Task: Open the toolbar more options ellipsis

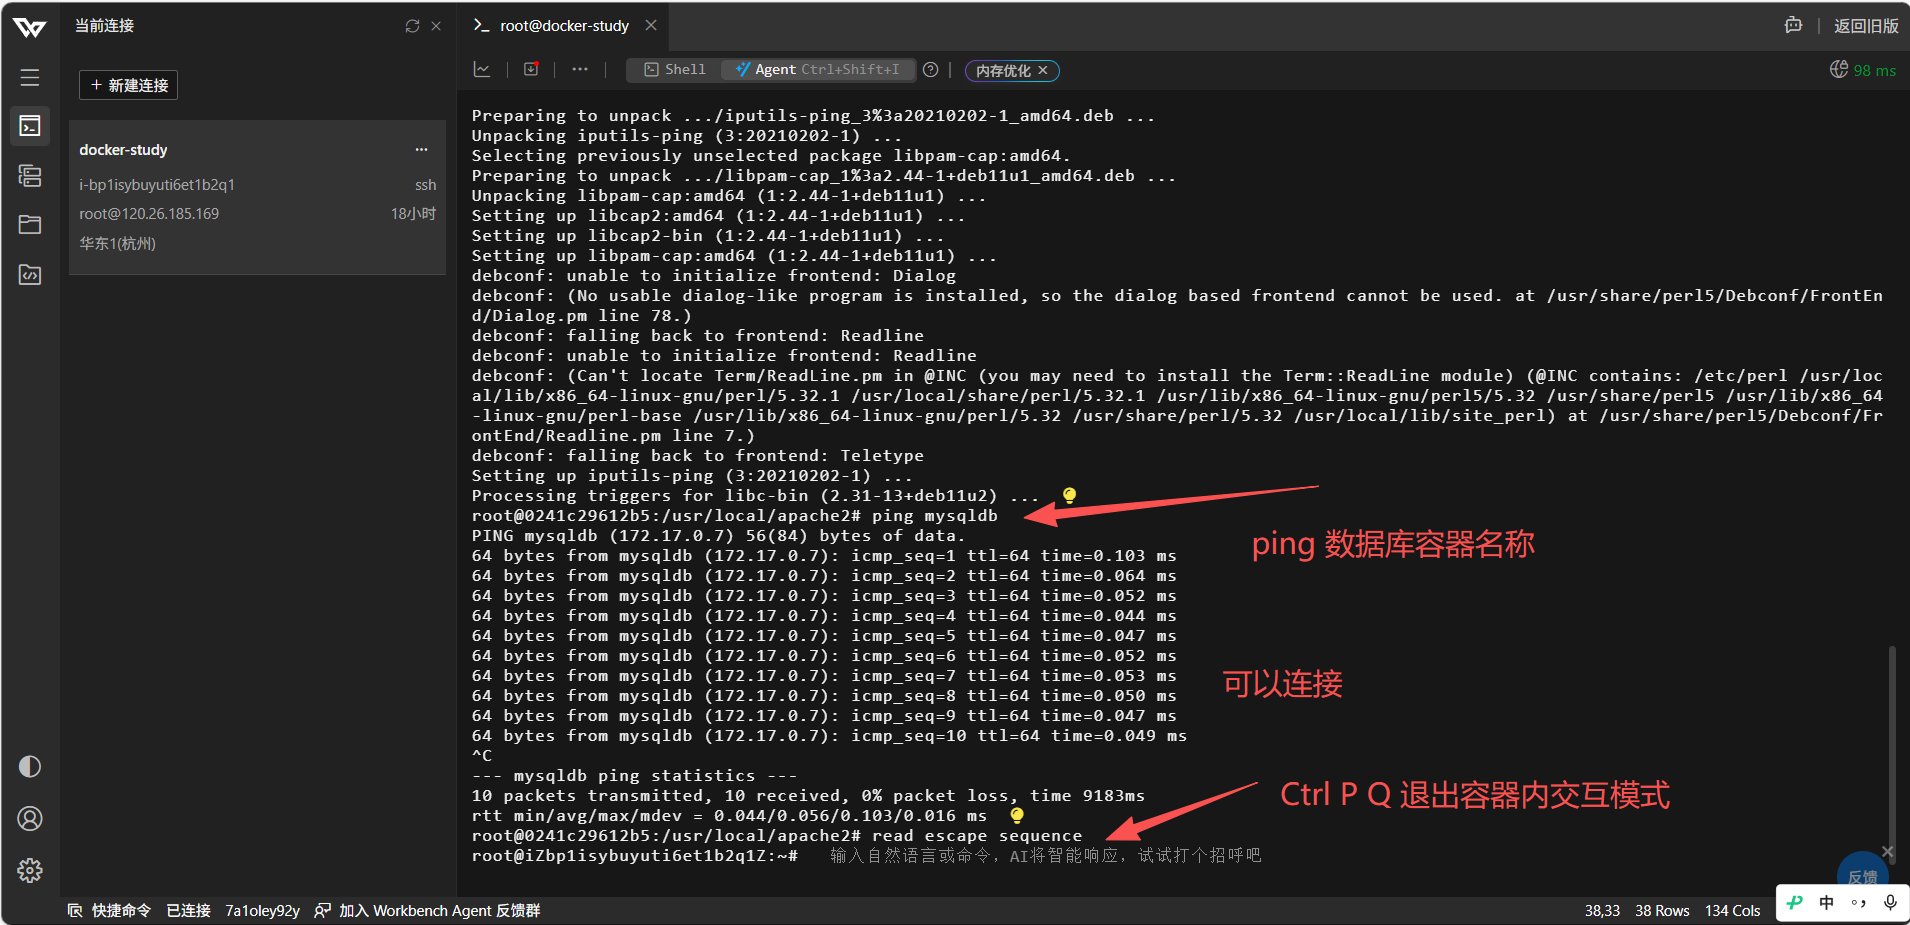Action: (580, 69)
